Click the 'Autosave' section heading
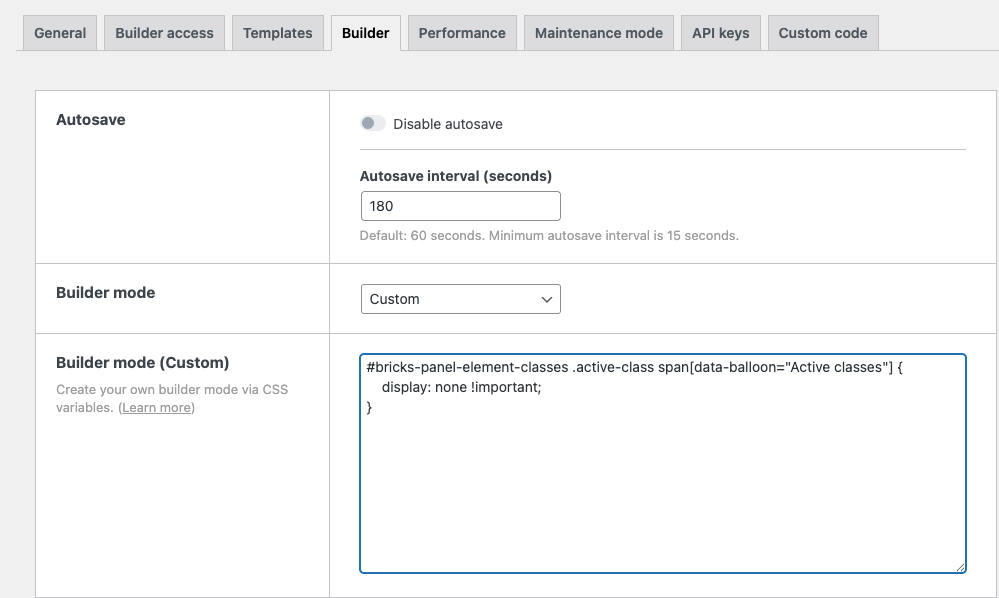Viewport: 999px width, 598px height. [x=90, y=120]
